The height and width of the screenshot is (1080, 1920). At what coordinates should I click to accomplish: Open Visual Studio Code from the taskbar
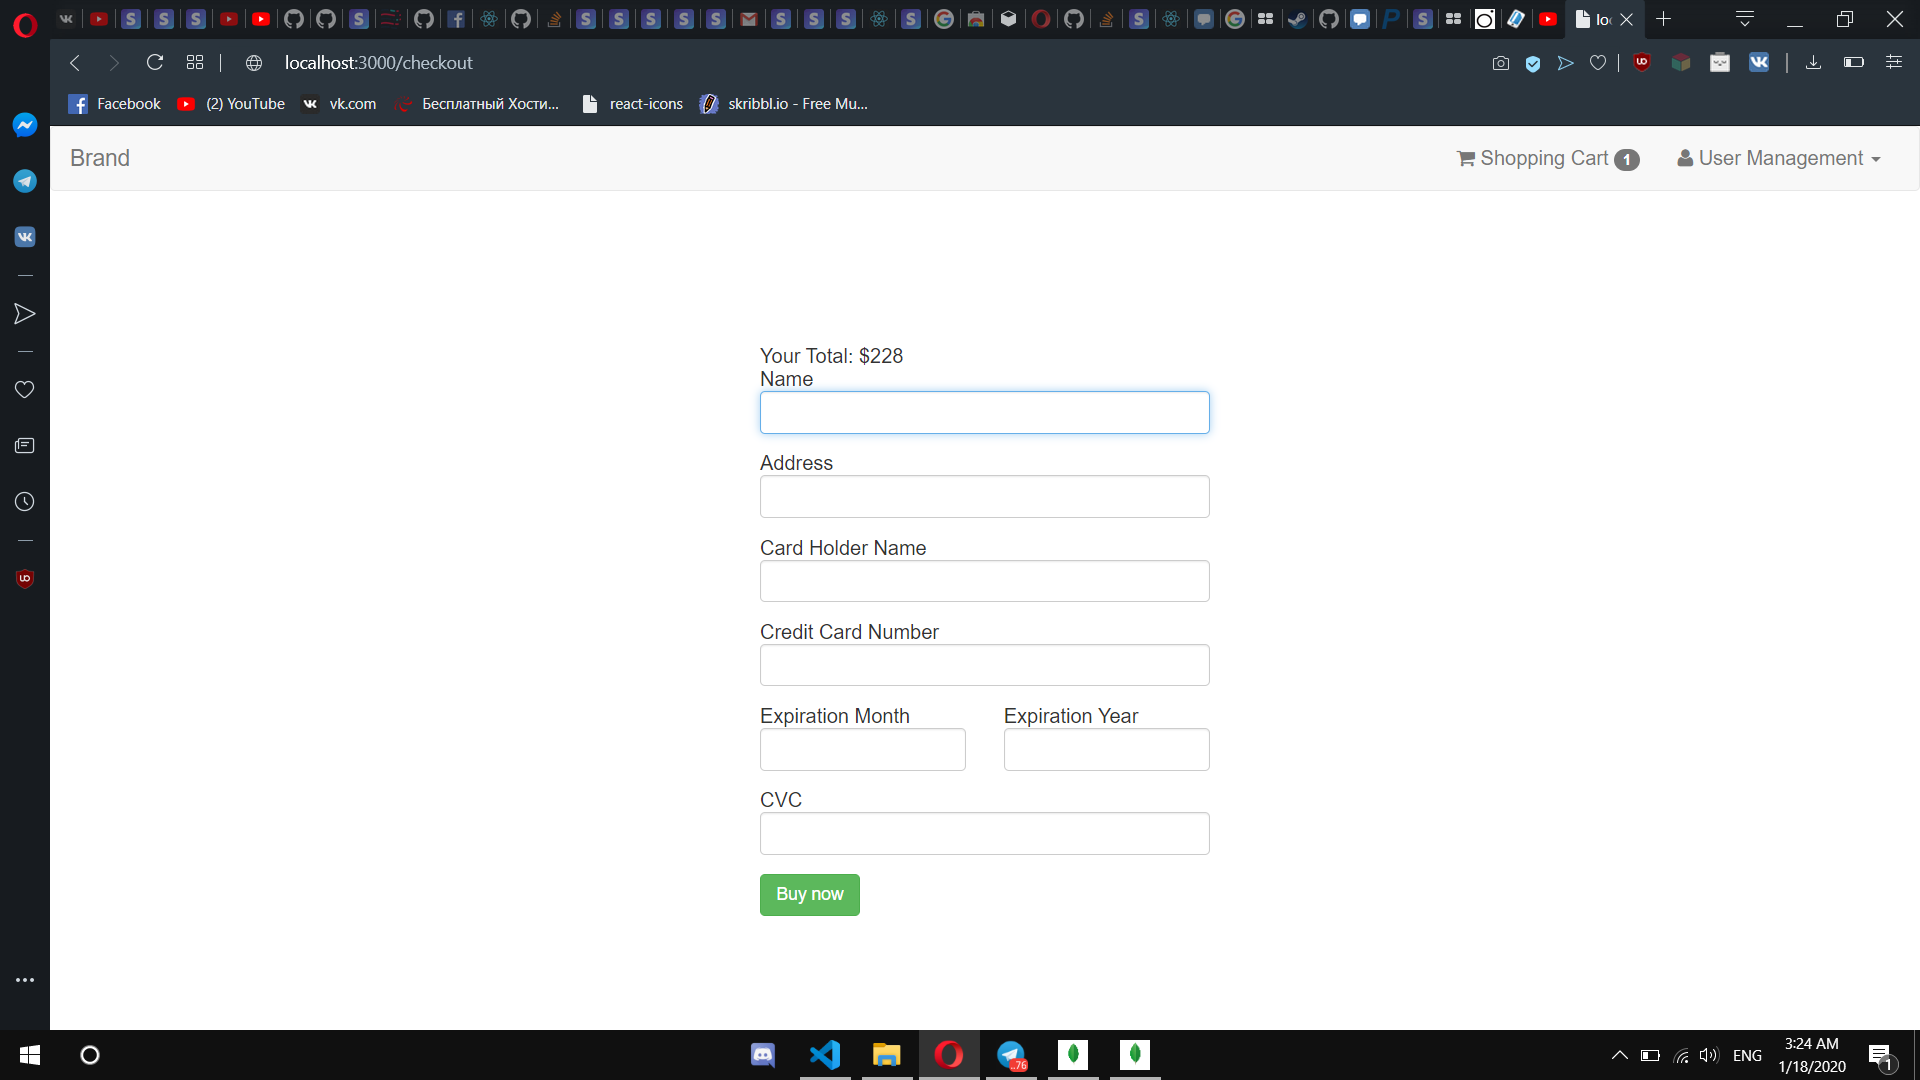coord(825,1055)
